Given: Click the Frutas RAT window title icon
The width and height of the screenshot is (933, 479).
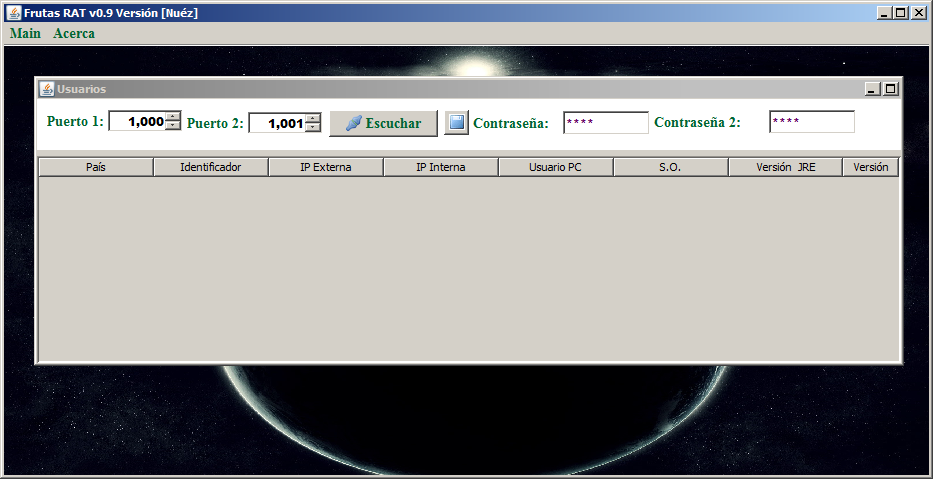Looking at the screenshot, I should pyautogui.click(x=14, y=12).
